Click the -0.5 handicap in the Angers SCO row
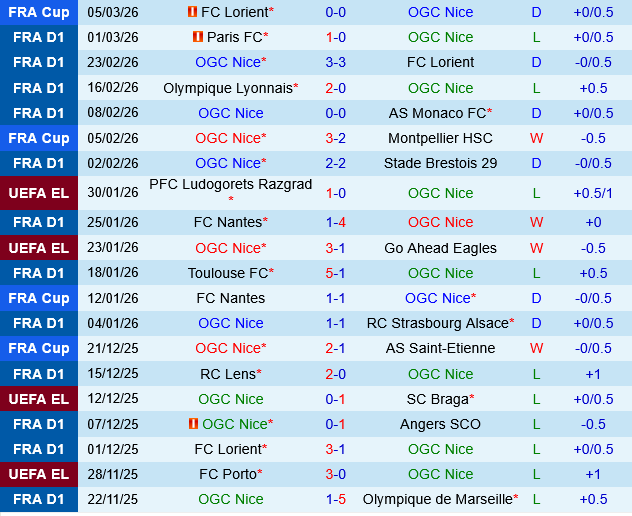632x516 pixels. 593,424
